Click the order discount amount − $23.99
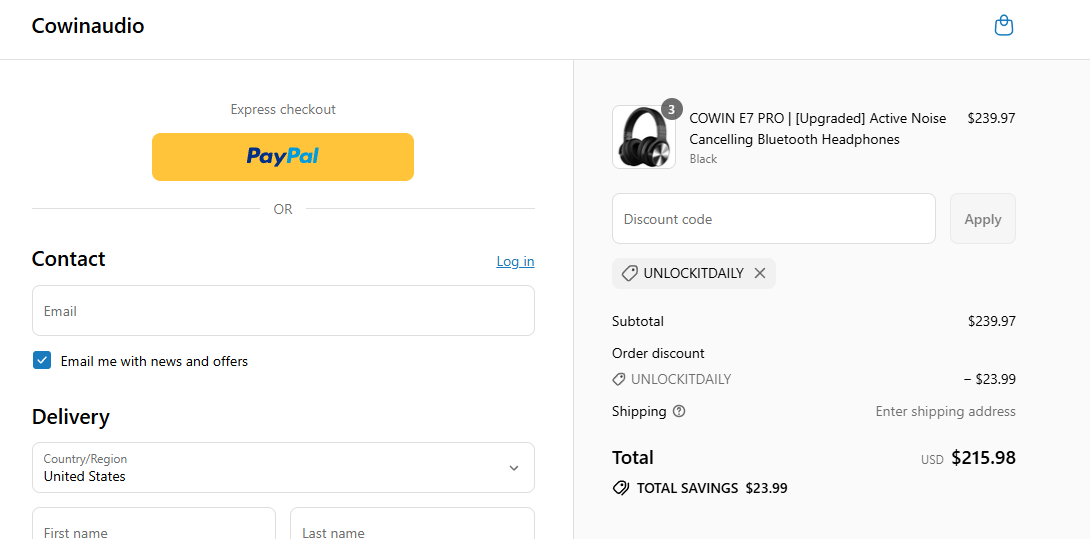 [x=990, y=380]
